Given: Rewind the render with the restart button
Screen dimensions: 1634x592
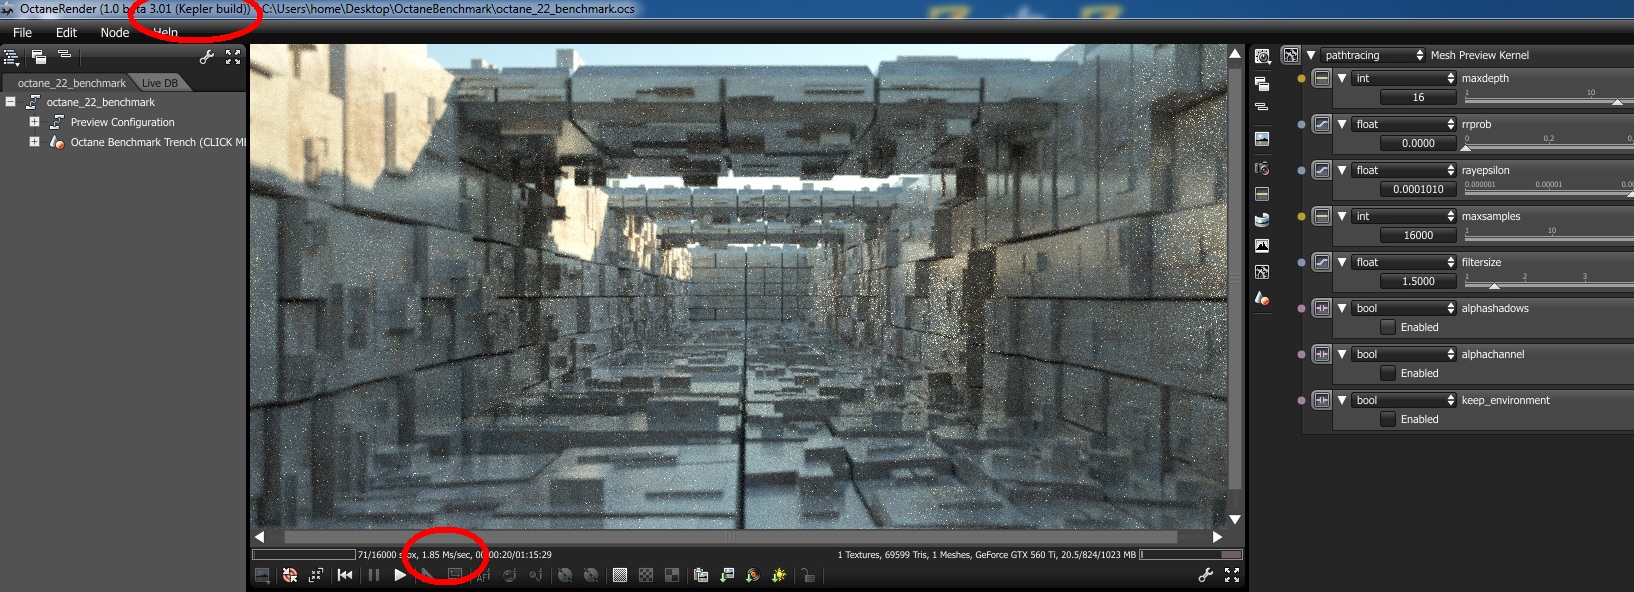Looking at the screenshot, I should 345,575.
